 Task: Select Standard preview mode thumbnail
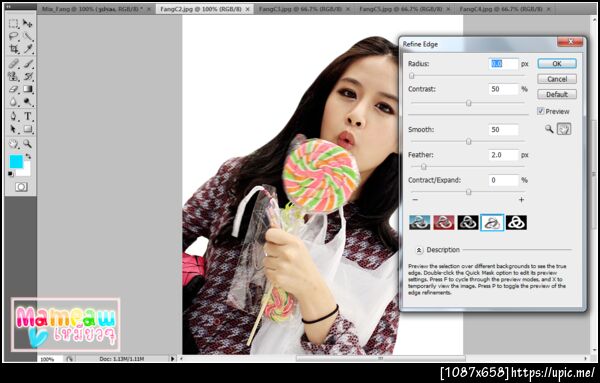[419, 222]
